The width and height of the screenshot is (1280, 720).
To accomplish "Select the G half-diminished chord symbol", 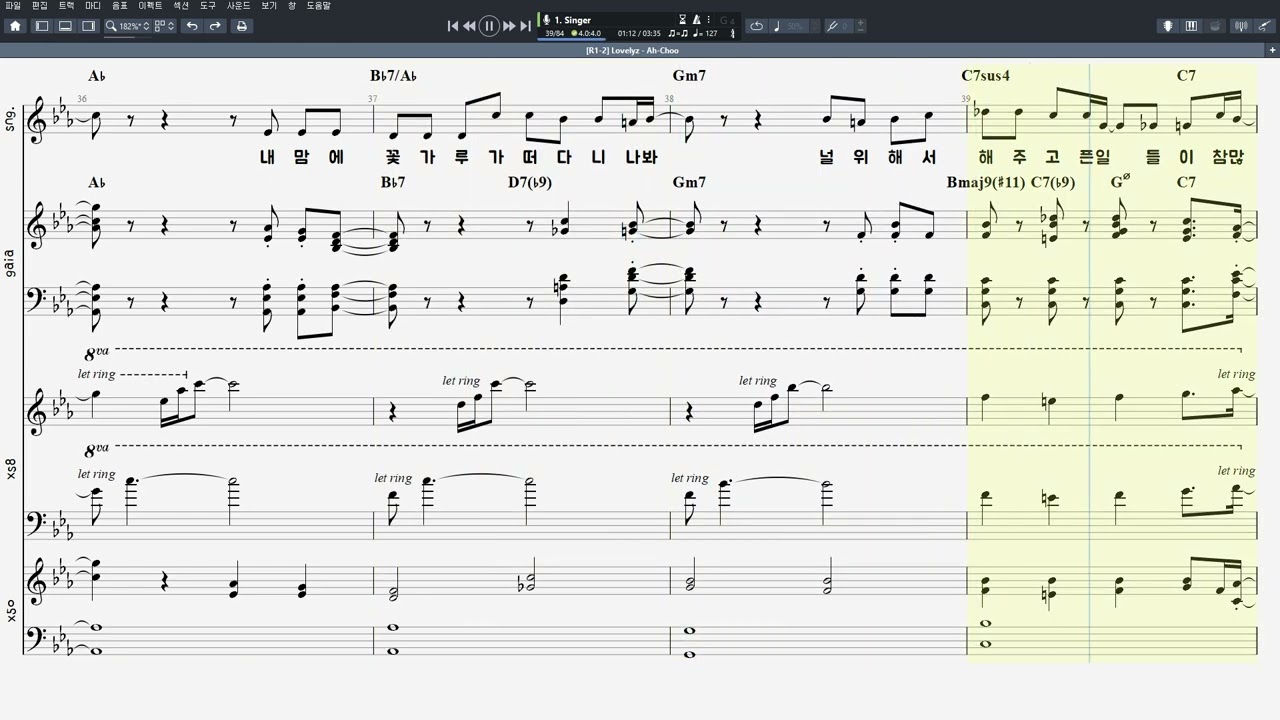I will pos(1120,181).
